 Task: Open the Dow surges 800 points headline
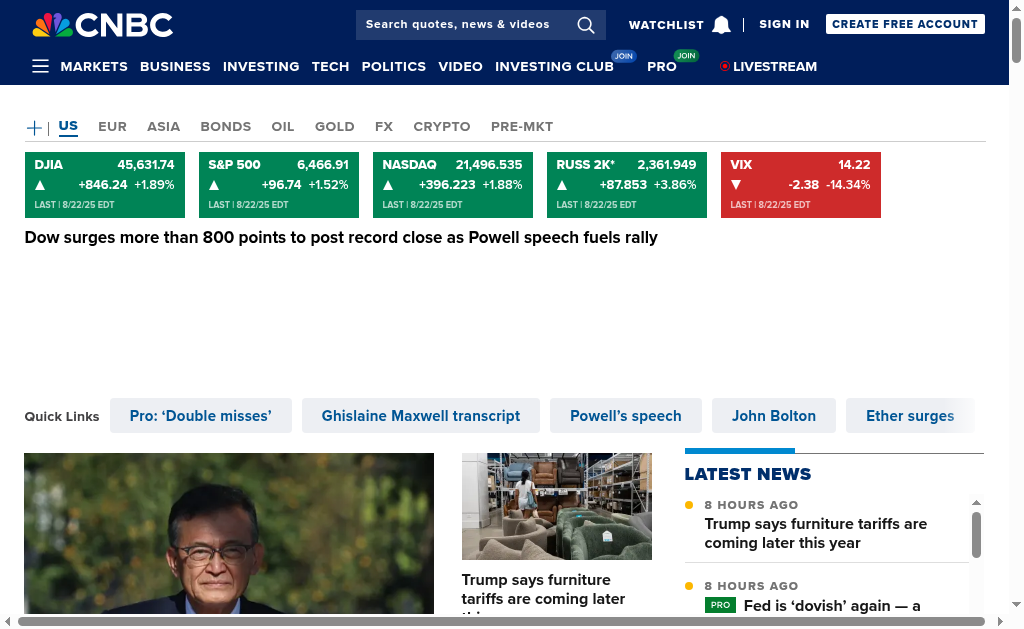(x=341, y=237)
